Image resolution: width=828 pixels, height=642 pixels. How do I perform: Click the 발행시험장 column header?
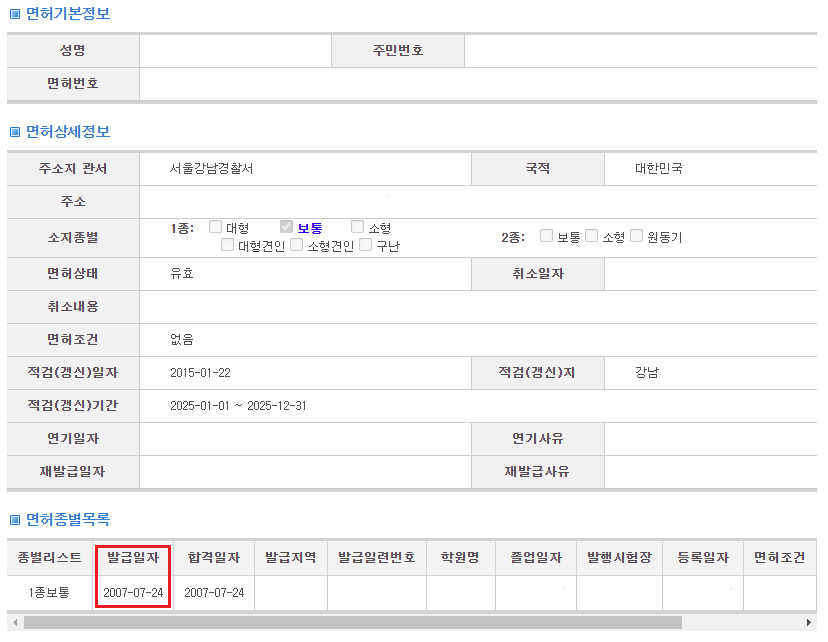coord(620,558)
